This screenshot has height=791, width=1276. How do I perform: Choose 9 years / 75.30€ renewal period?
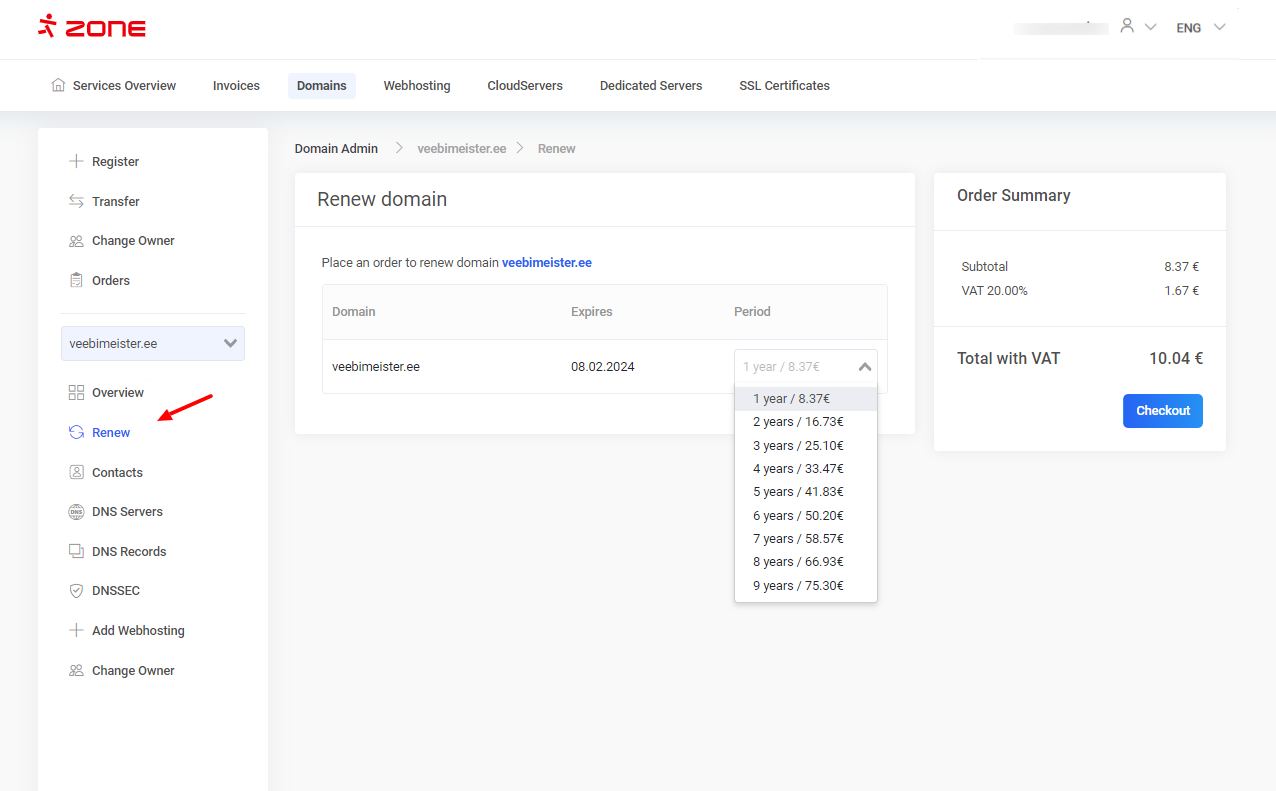coord(798,585)
